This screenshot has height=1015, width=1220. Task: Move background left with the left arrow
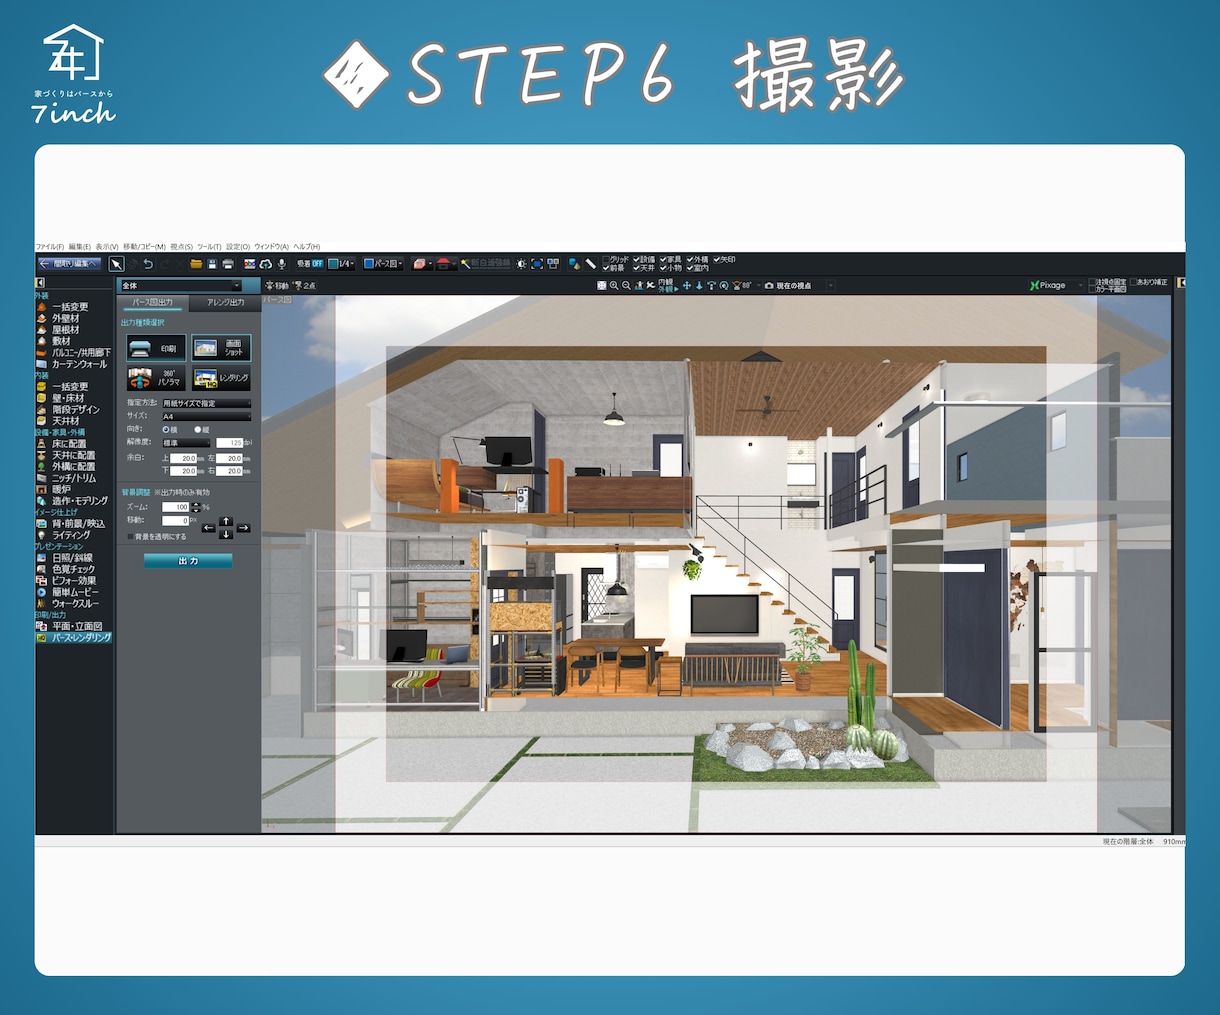click(x=208, y=528)
